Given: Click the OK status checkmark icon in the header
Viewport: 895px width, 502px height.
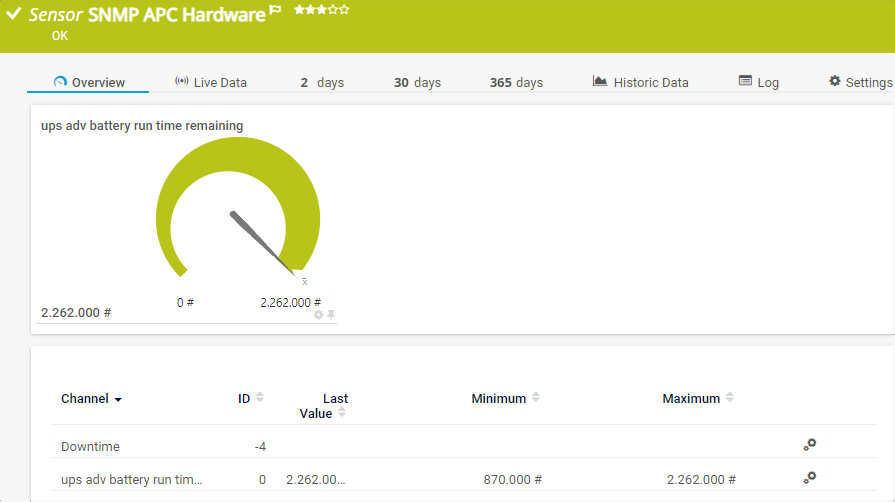Looking at the screenshot, I should click(x=14, y=15).
